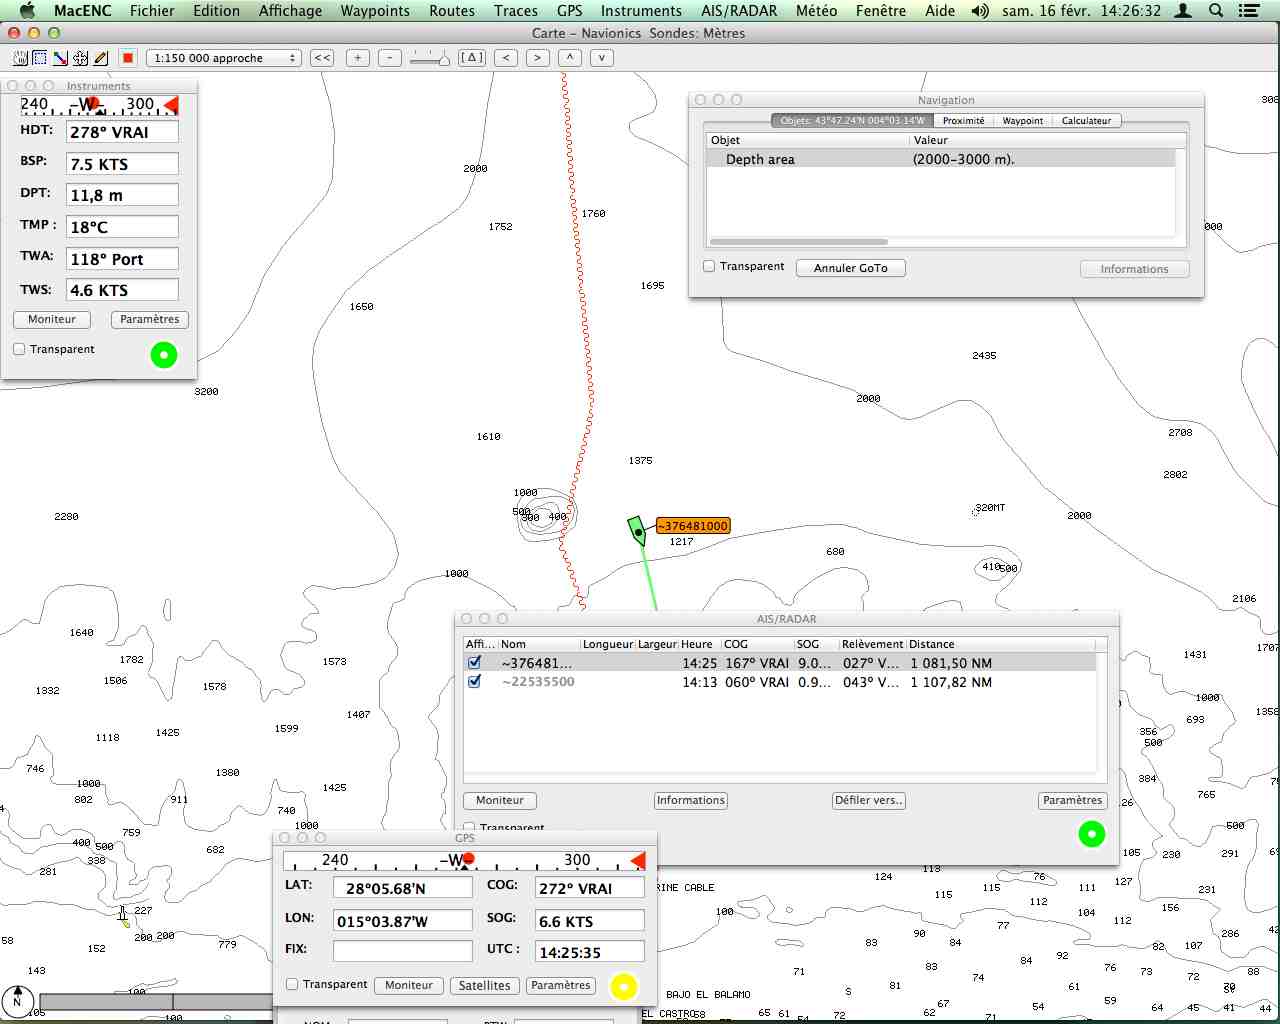Click the Satellites button

click(x=485, y=985)
